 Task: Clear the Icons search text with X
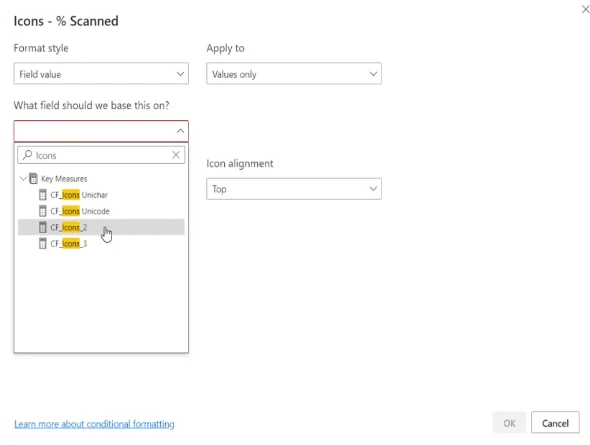176,155
